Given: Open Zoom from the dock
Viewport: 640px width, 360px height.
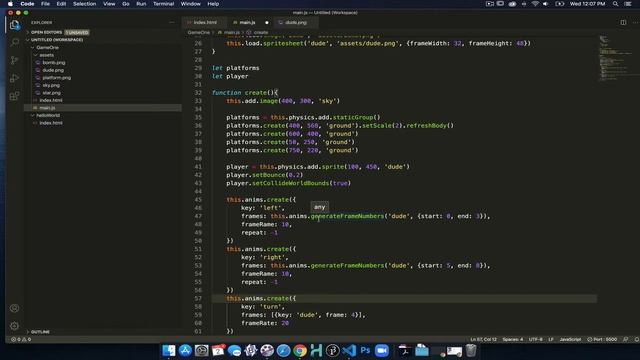Looking at the screenshot, I should pos(382,351).
